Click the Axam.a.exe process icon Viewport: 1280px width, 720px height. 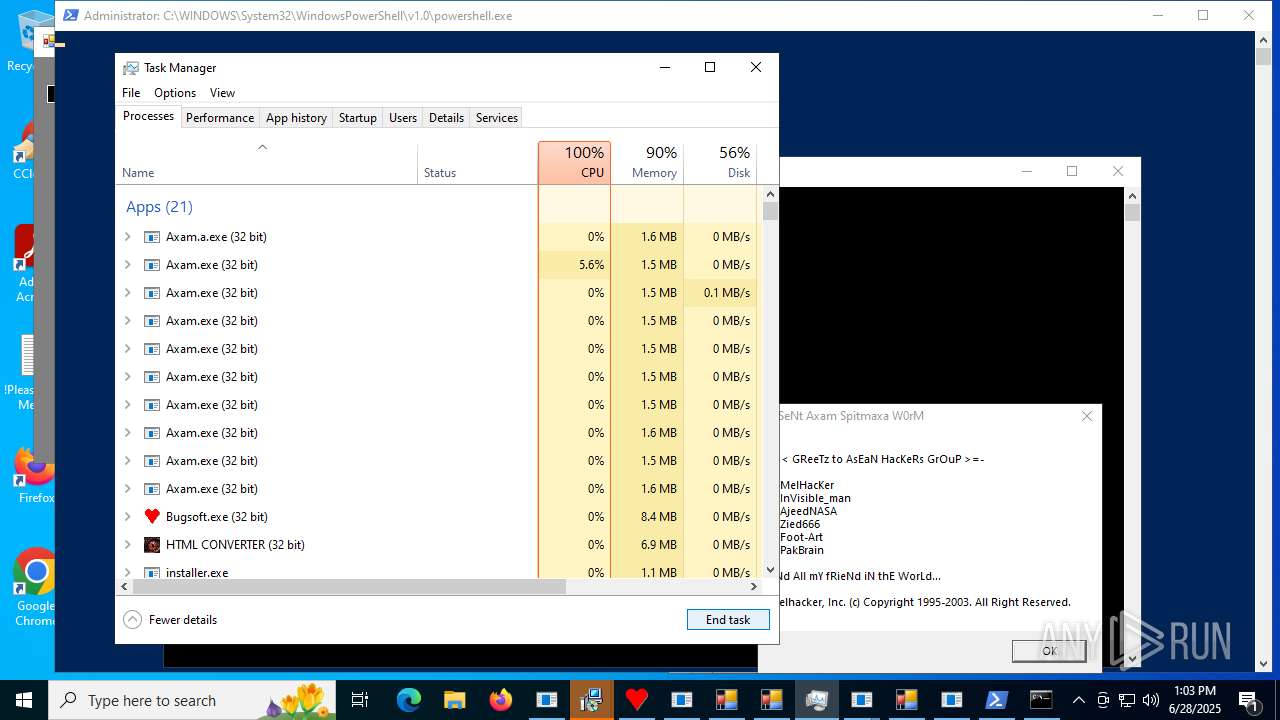tap(152, 237)
